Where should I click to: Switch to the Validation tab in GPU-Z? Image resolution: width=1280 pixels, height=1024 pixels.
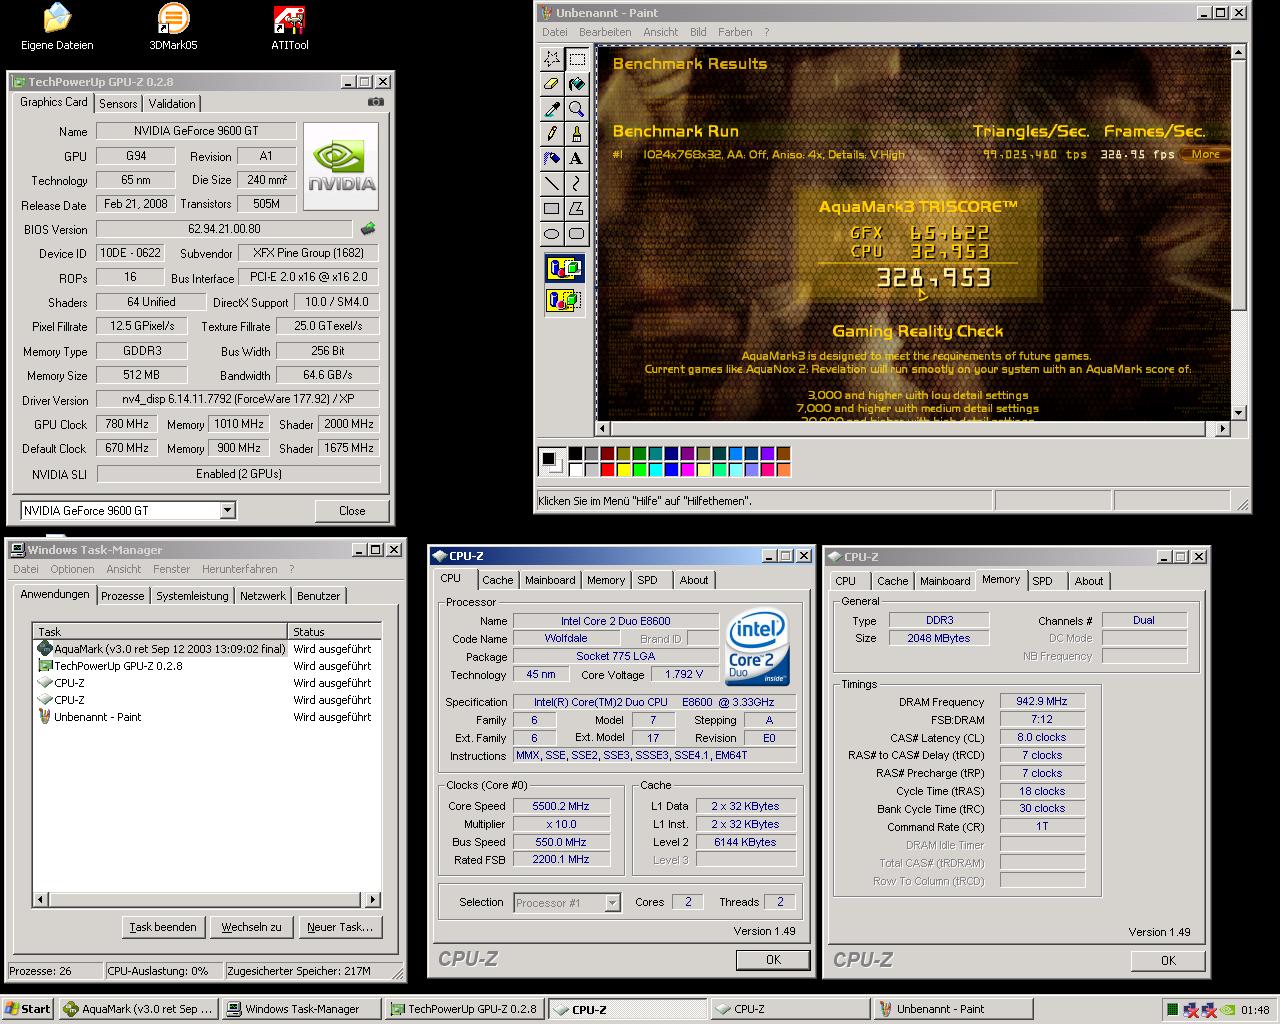tap(172, 104)
